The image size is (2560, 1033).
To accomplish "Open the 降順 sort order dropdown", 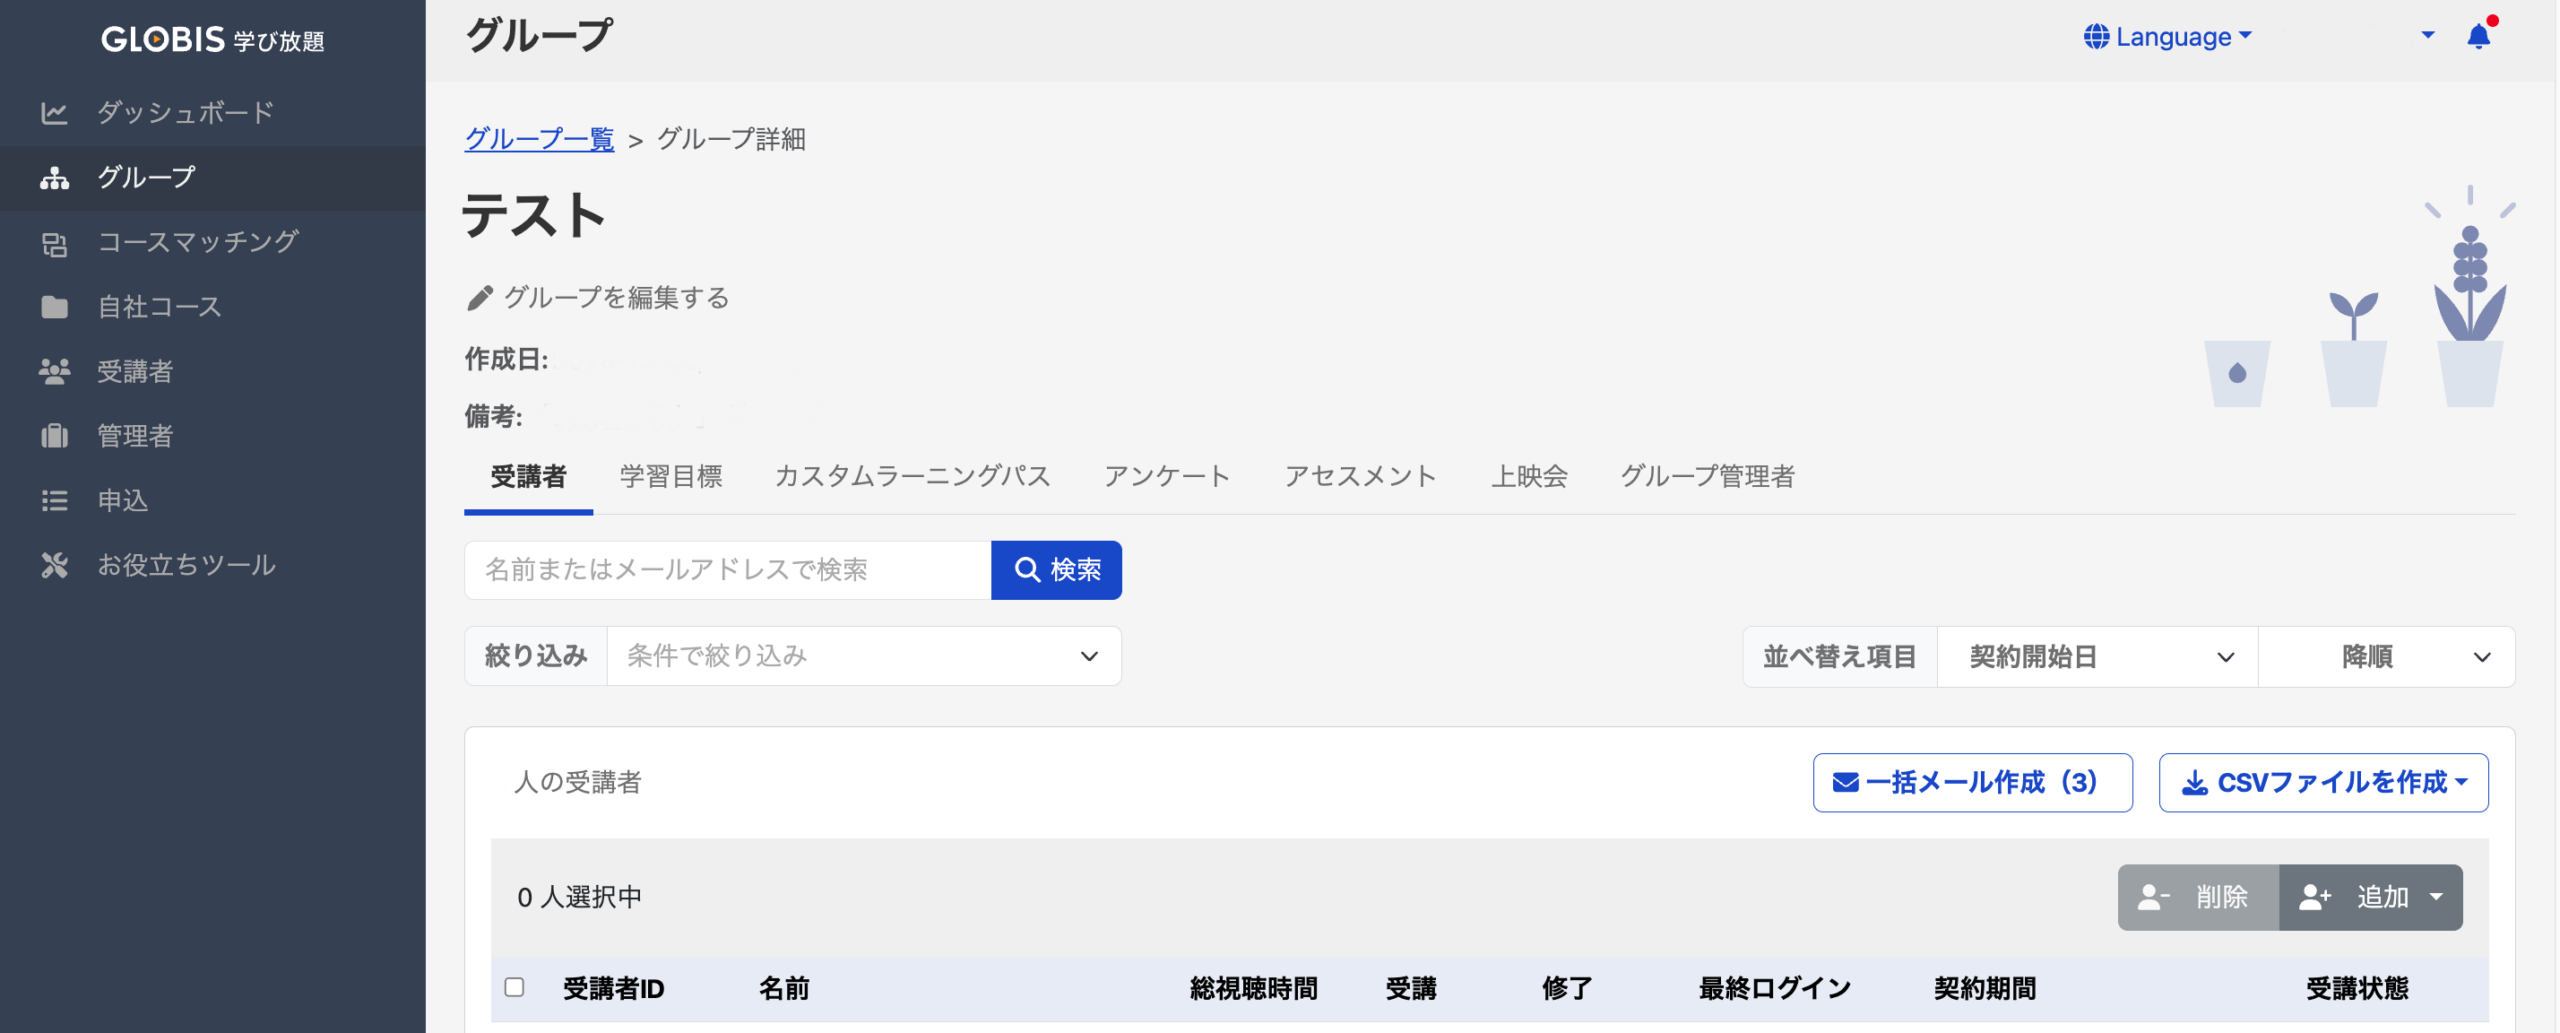I will point(2386,657).
